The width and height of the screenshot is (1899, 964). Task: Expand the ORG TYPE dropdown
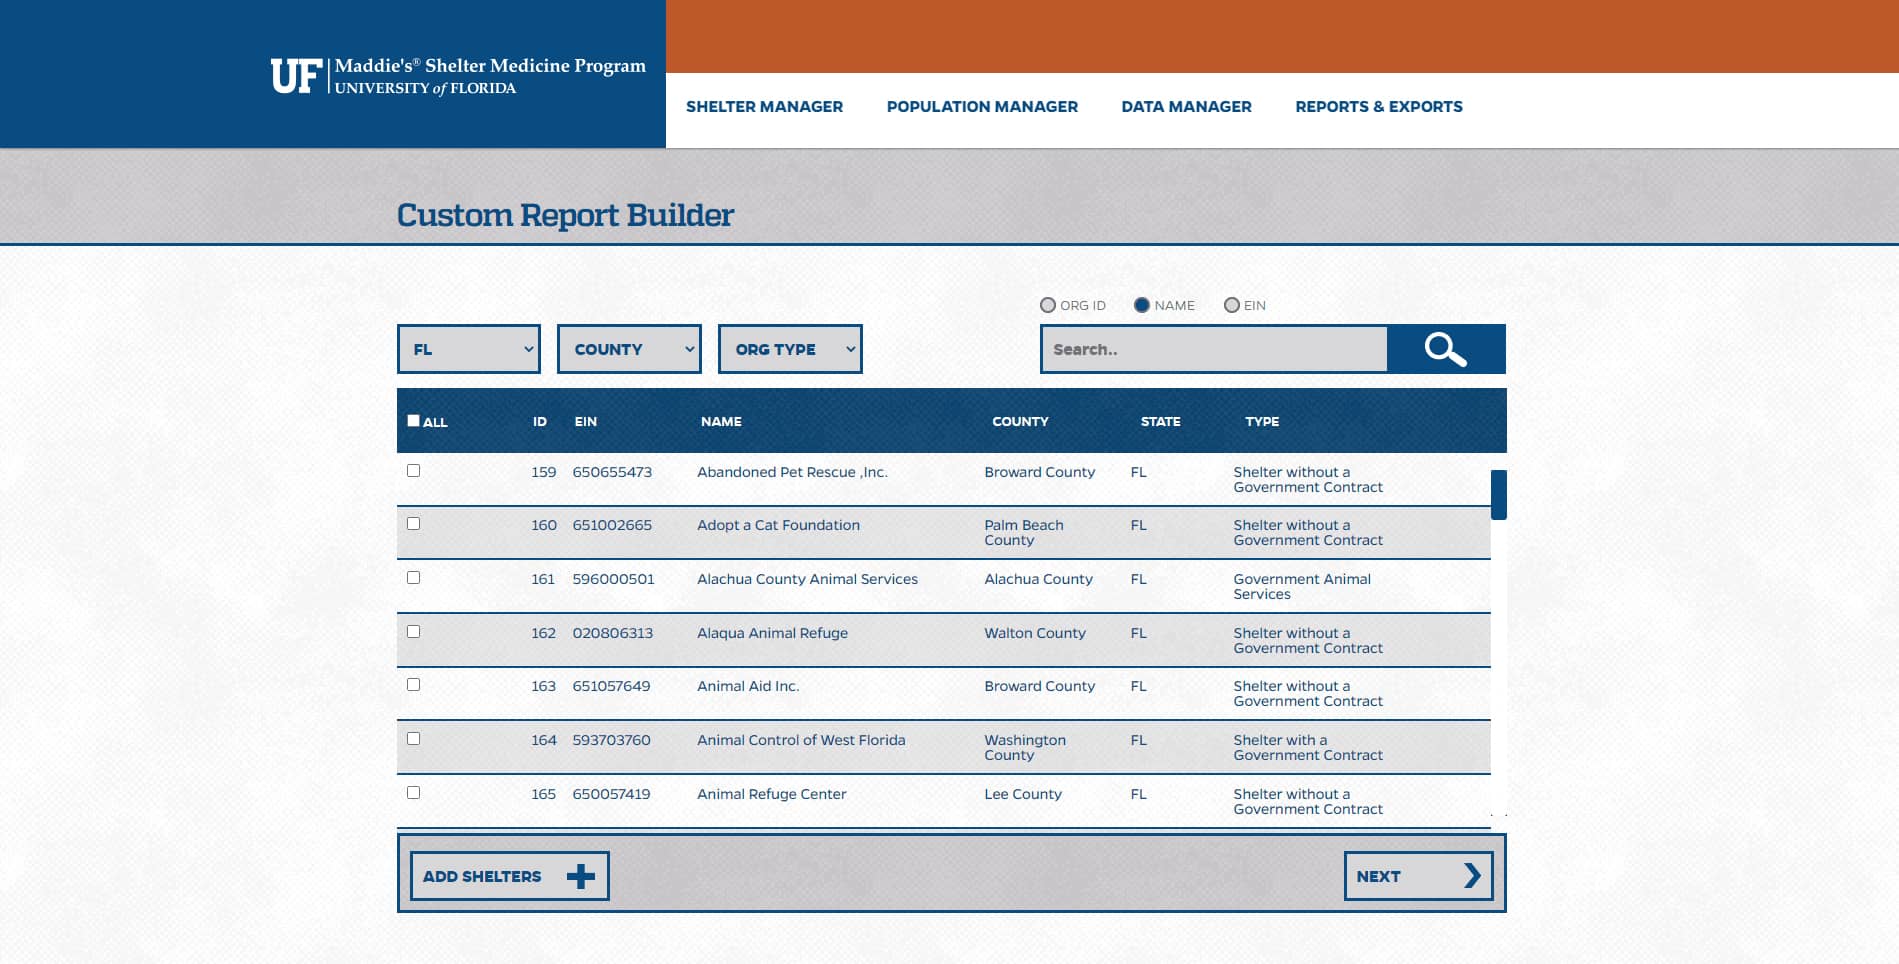[x=790, y=349]
